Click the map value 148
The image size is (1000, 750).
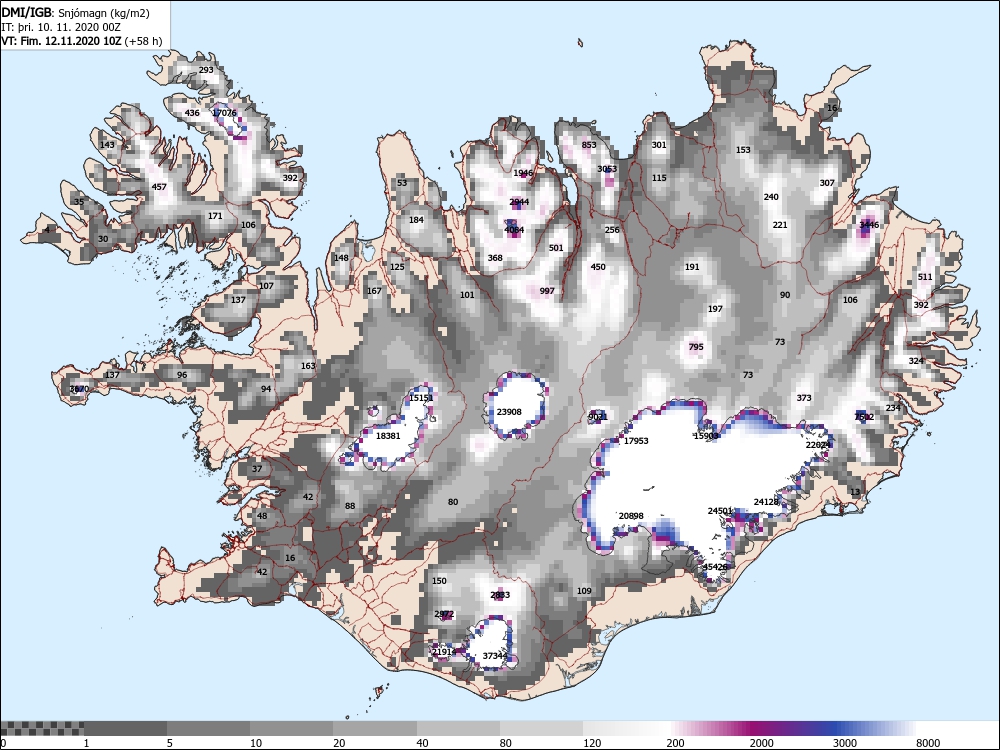(341, 258)
